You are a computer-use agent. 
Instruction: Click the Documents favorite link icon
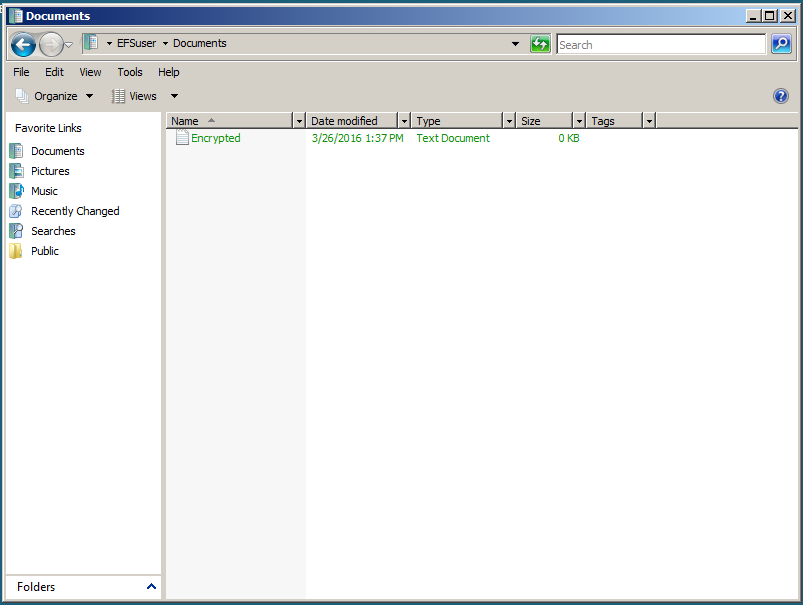coord(16,151)
